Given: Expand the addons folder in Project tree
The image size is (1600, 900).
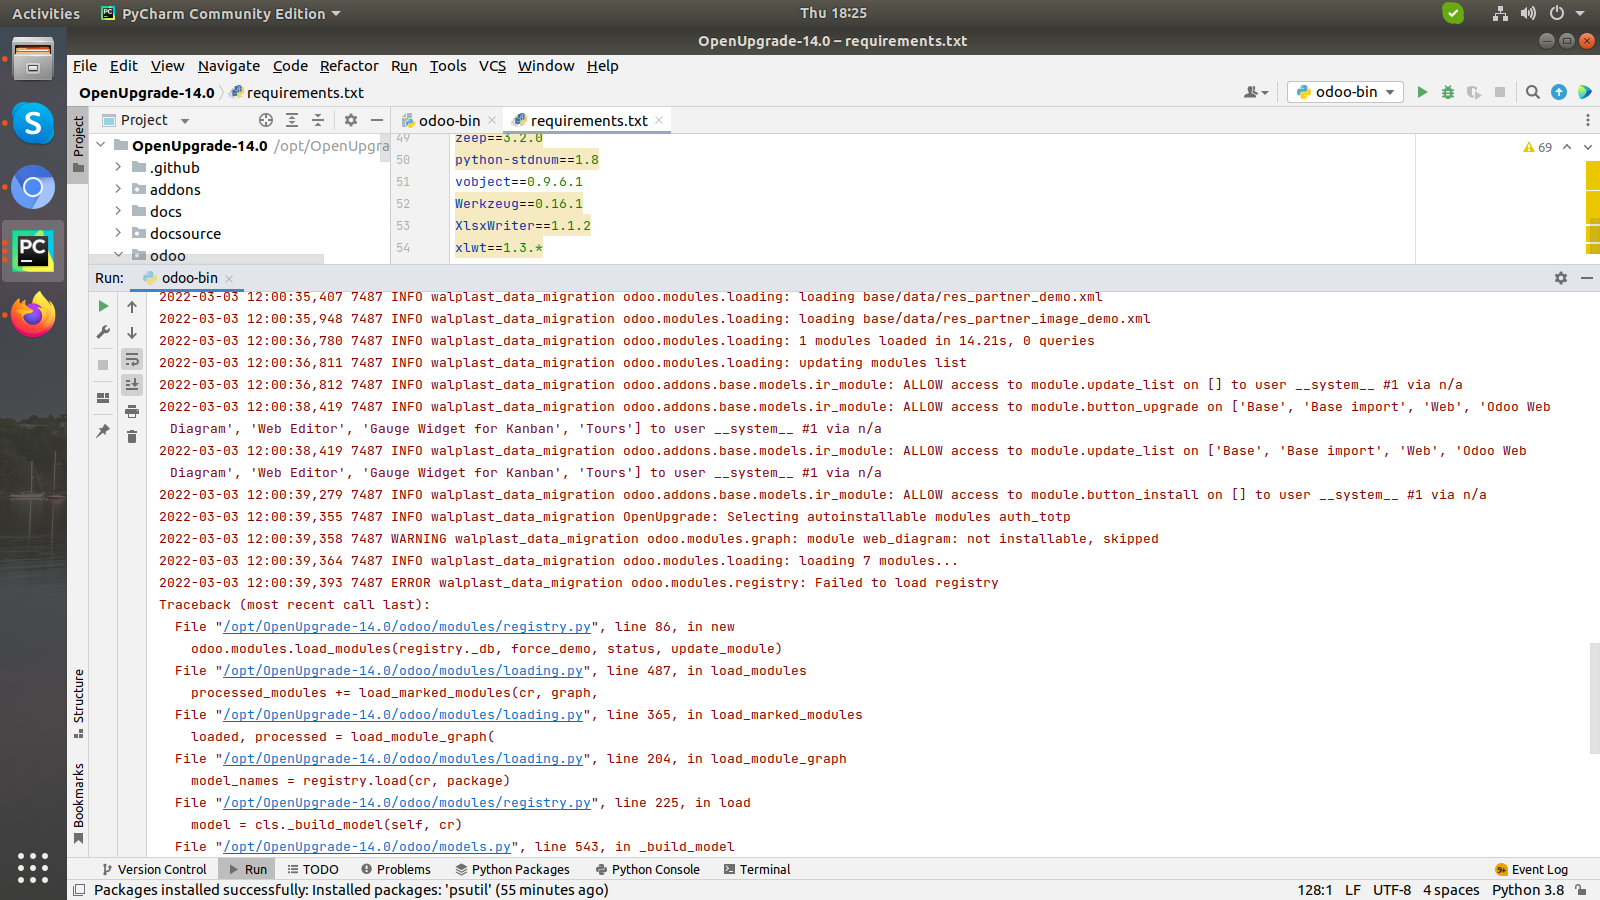Looking at the screenshot, I should [119, 189].
